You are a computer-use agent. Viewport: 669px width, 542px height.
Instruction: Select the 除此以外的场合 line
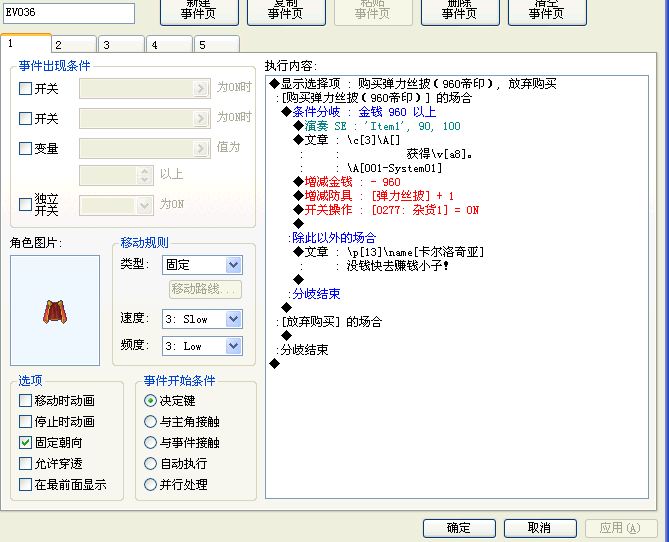[332, 238]
